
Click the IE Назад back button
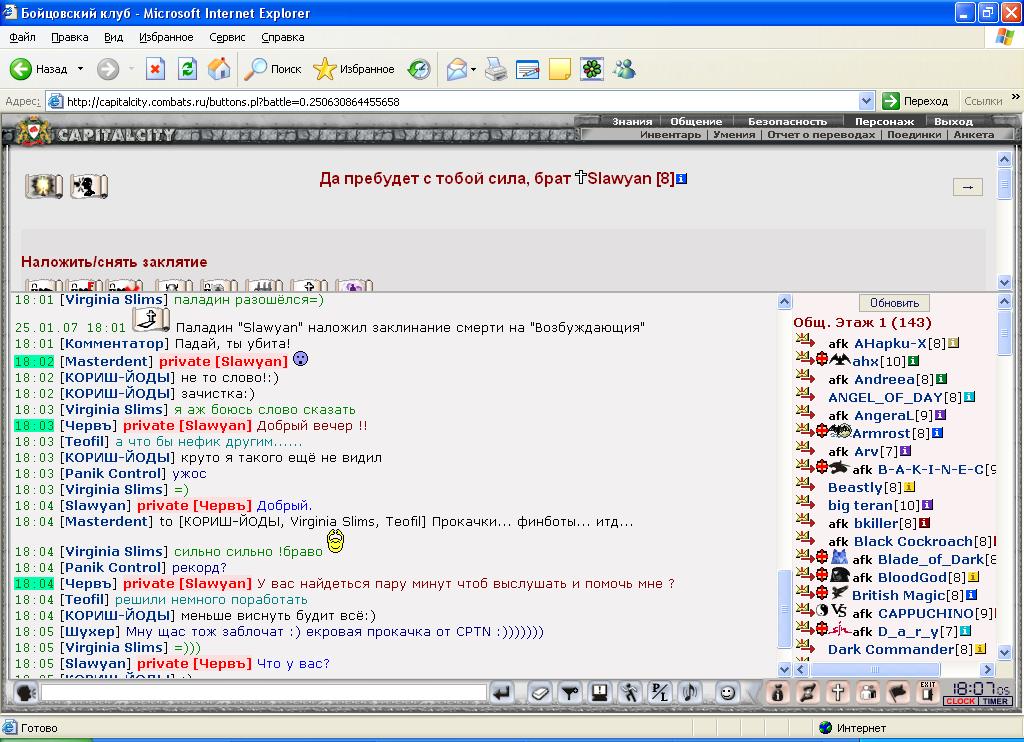[39, 69]
